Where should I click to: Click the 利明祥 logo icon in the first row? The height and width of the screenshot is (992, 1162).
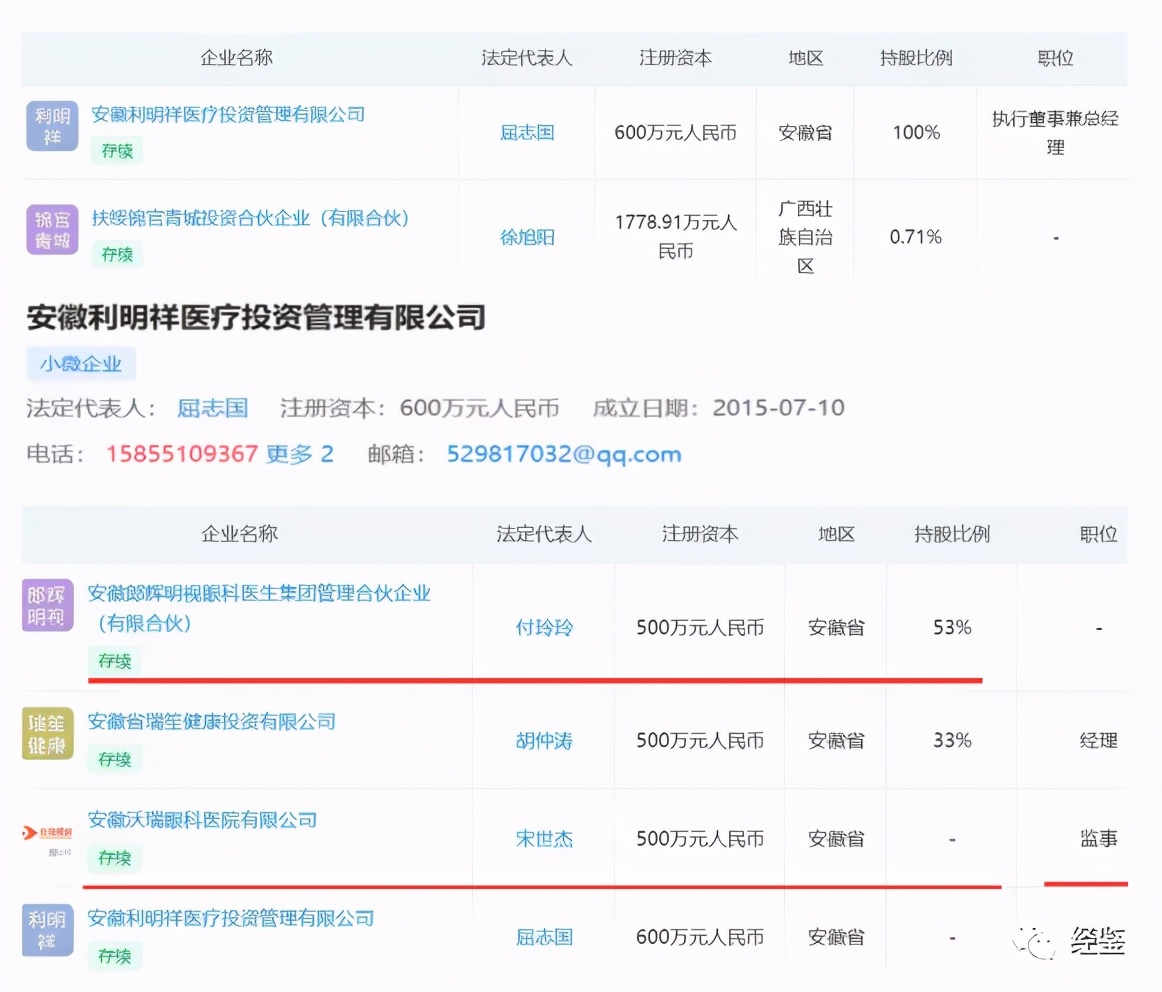51,126
